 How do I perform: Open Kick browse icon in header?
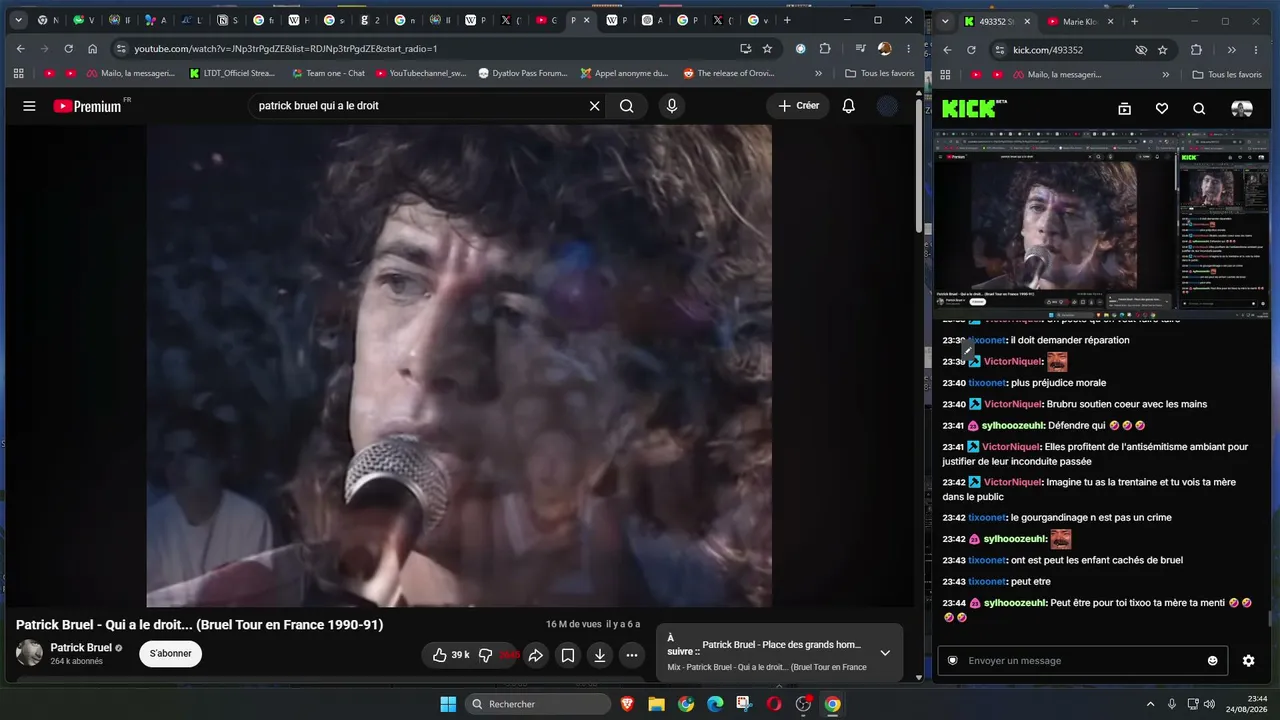click(1124, 109)
